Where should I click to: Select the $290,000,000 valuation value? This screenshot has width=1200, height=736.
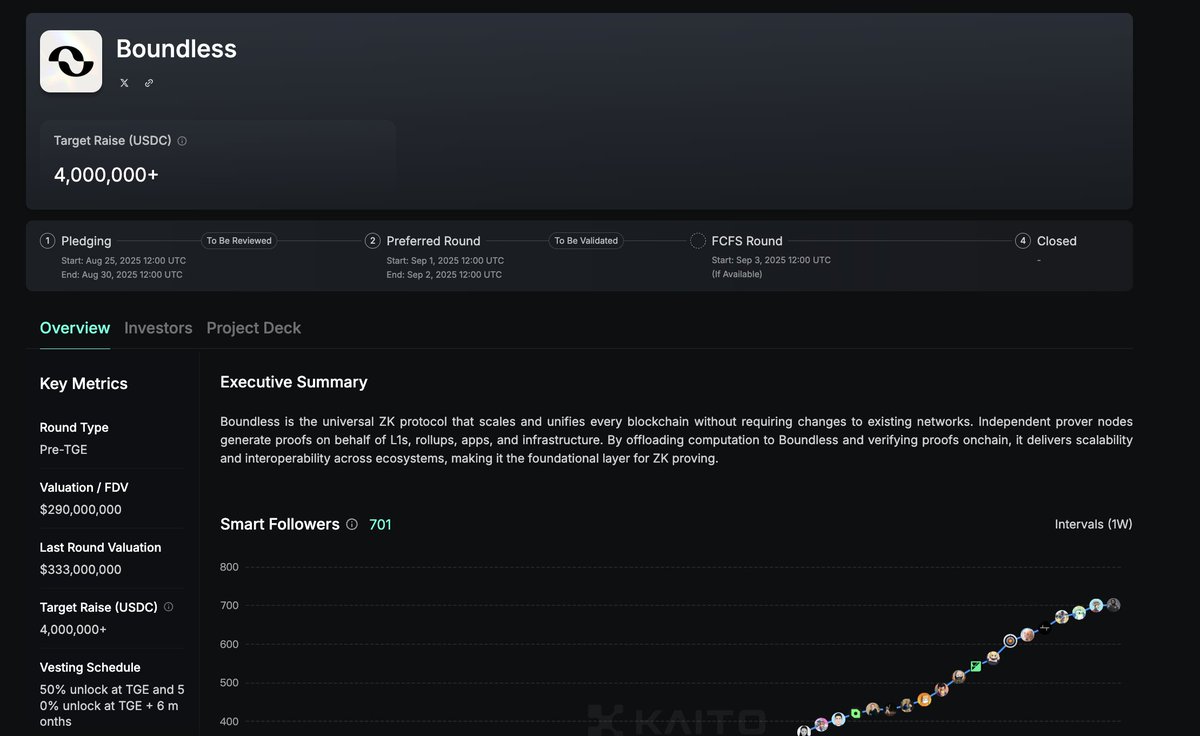pos(81,510)
